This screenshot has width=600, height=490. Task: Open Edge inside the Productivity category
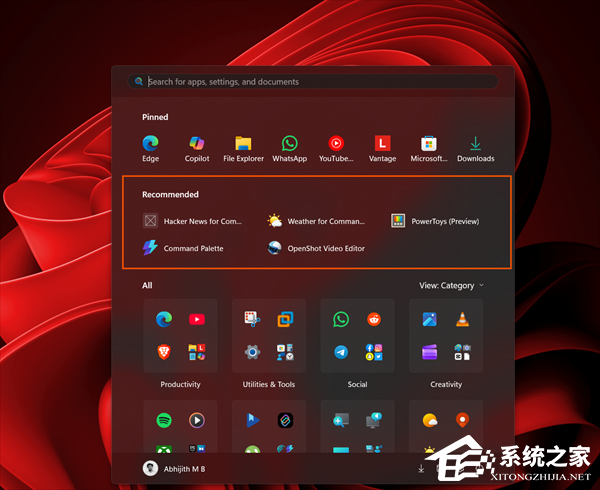click(x=164, y=319)
